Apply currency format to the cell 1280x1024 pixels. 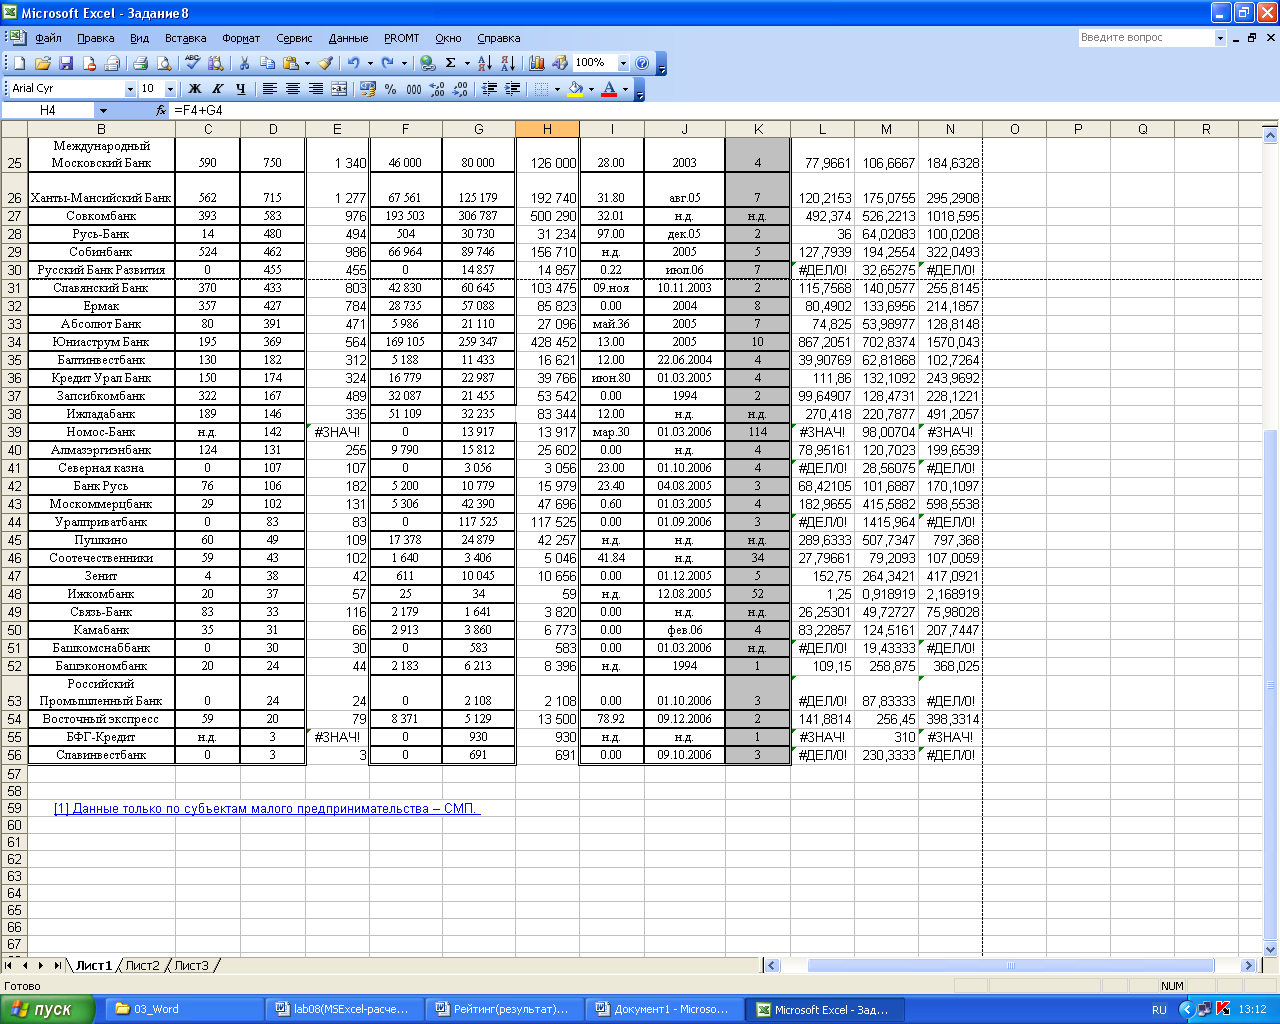(368, 89)
